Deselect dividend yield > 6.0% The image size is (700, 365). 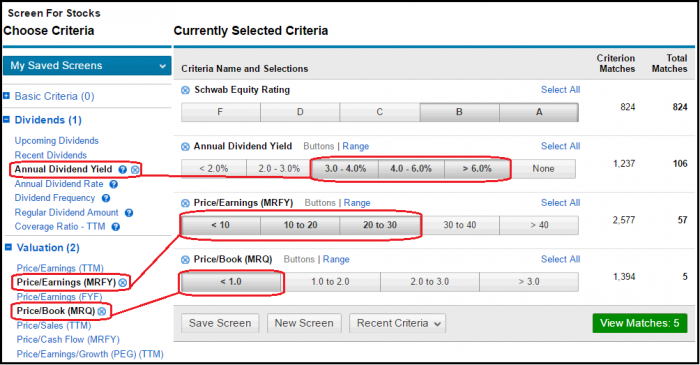coord(477,169)
